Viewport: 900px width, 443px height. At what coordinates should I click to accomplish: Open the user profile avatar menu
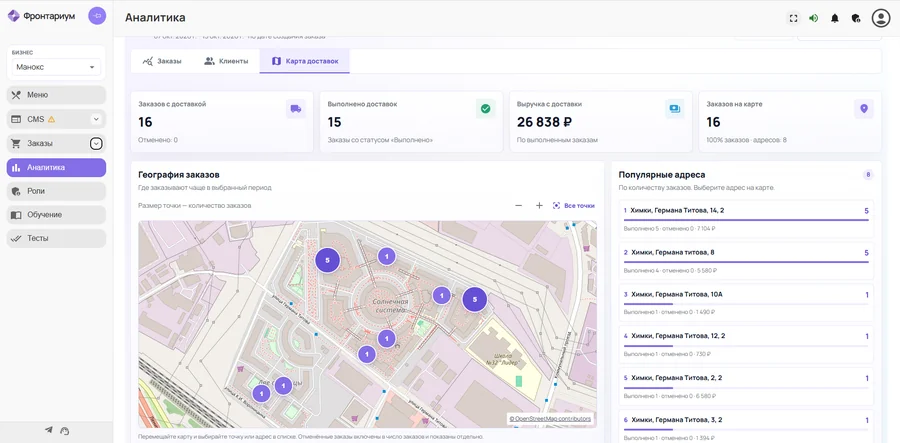[880, 18]
